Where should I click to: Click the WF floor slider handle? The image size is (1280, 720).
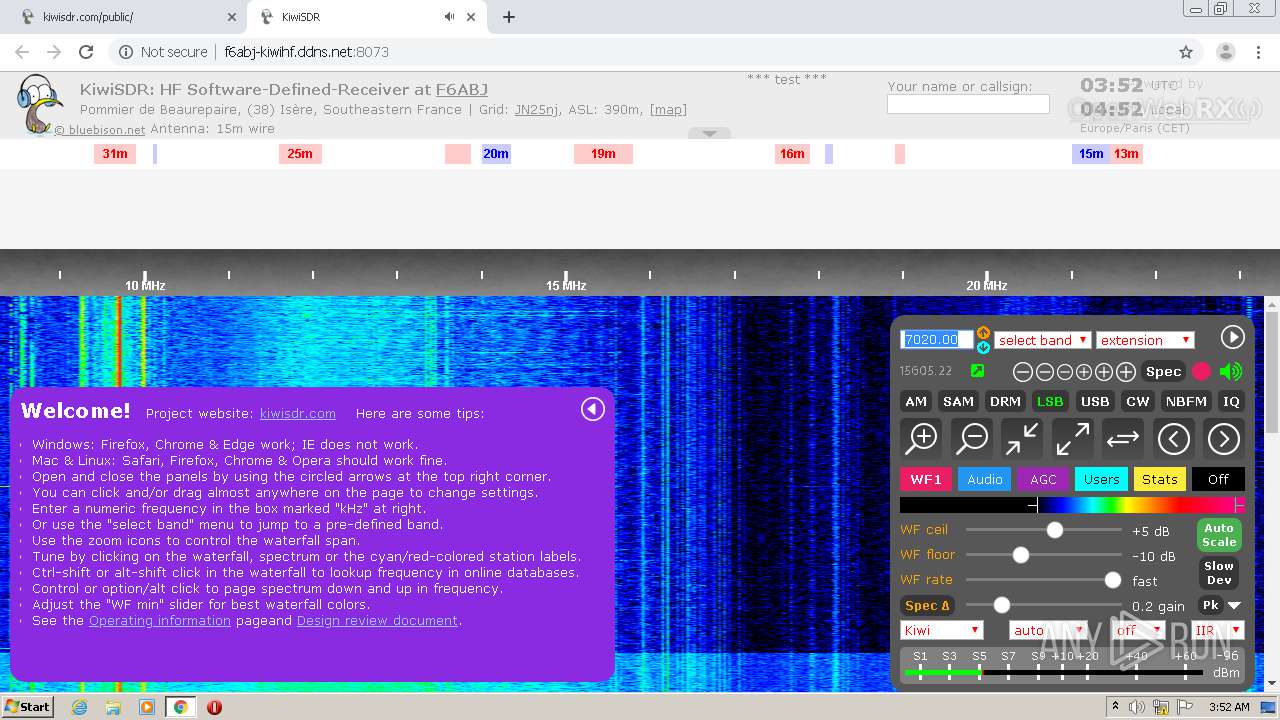click(1021, 555)
